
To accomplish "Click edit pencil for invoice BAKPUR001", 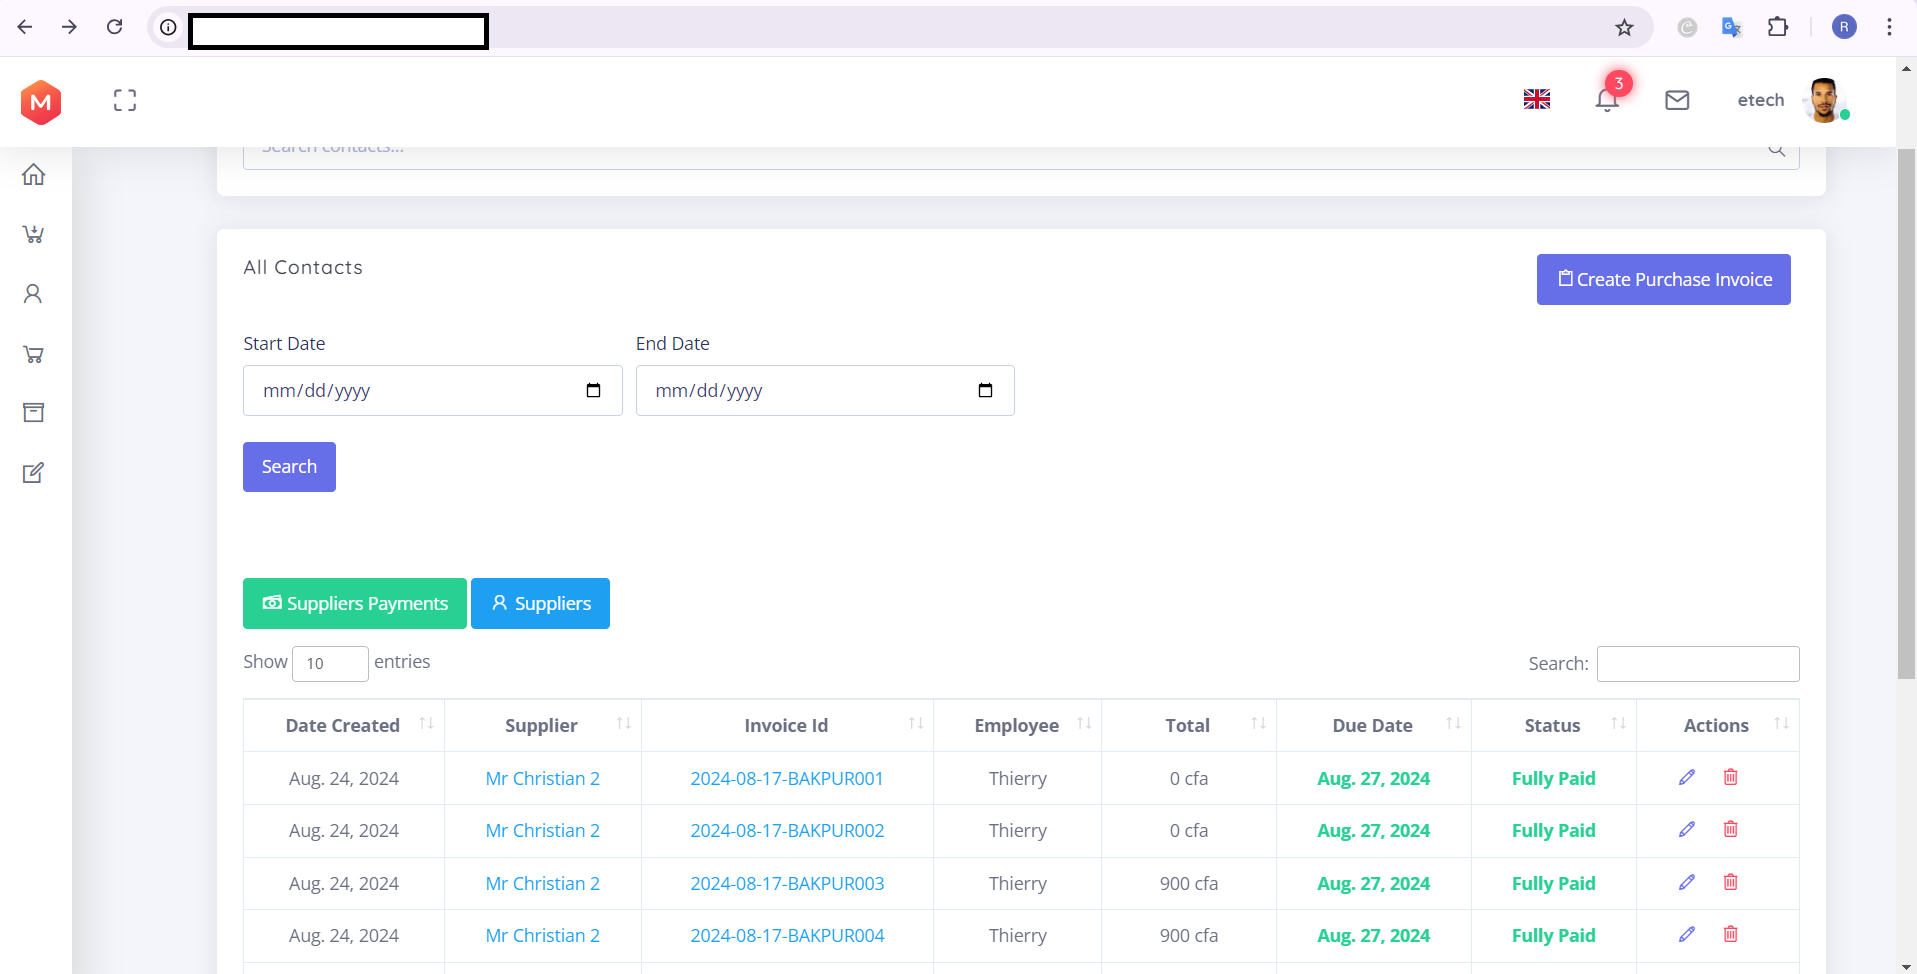I will pyautogui.click(x=1687, y=777).
